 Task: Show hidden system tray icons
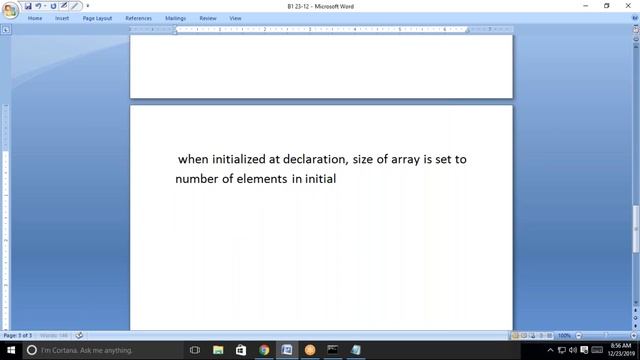550,350
